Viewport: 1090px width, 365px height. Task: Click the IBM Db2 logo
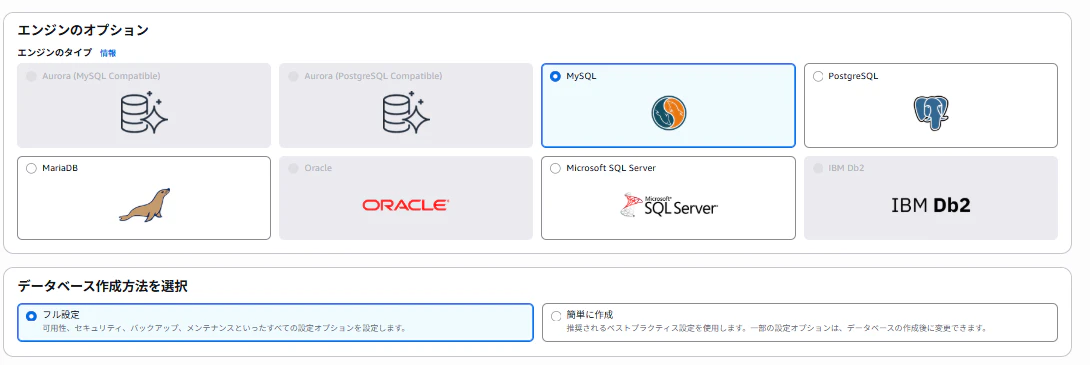pos(931,205)
